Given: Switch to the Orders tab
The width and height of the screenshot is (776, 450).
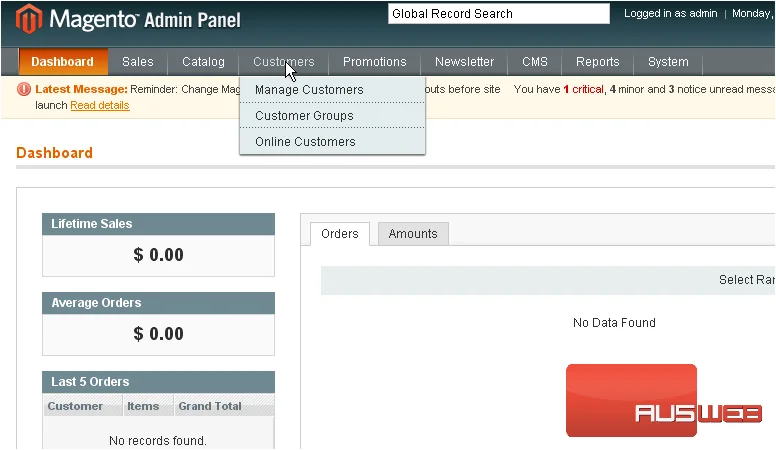Looking at the screenshot, I should [x=340, y=234].
